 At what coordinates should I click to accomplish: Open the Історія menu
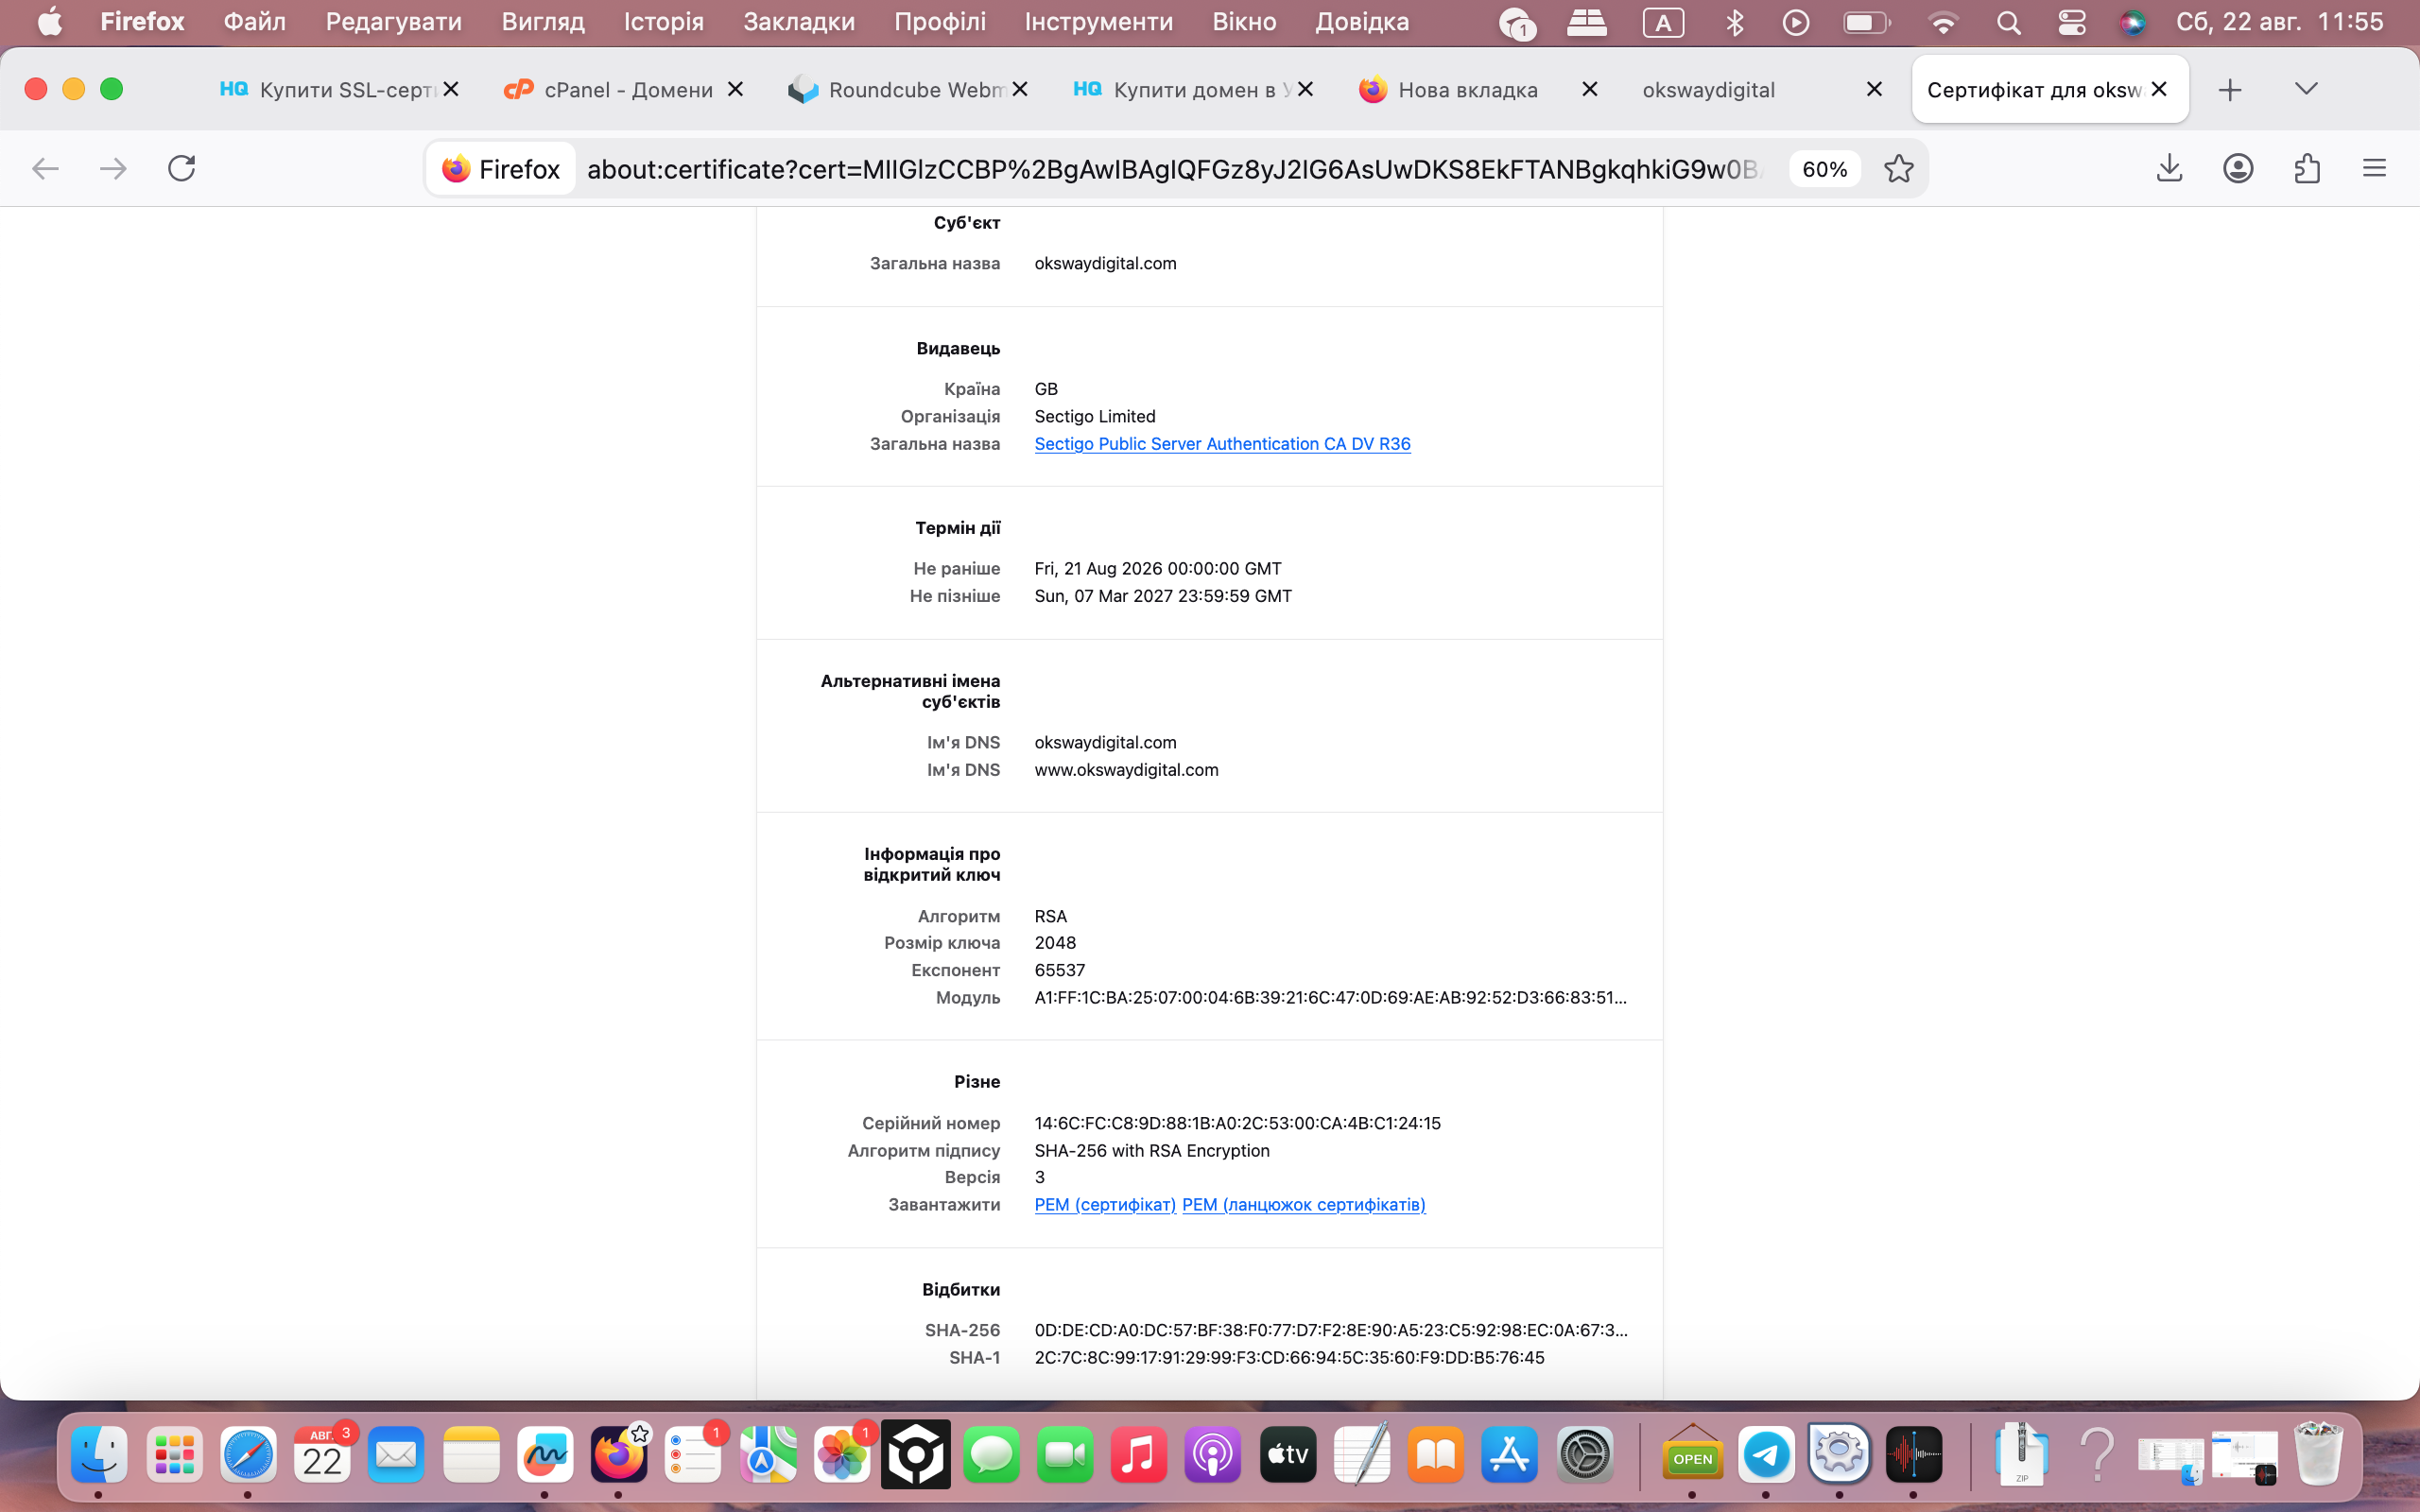(x=663, y=22)
